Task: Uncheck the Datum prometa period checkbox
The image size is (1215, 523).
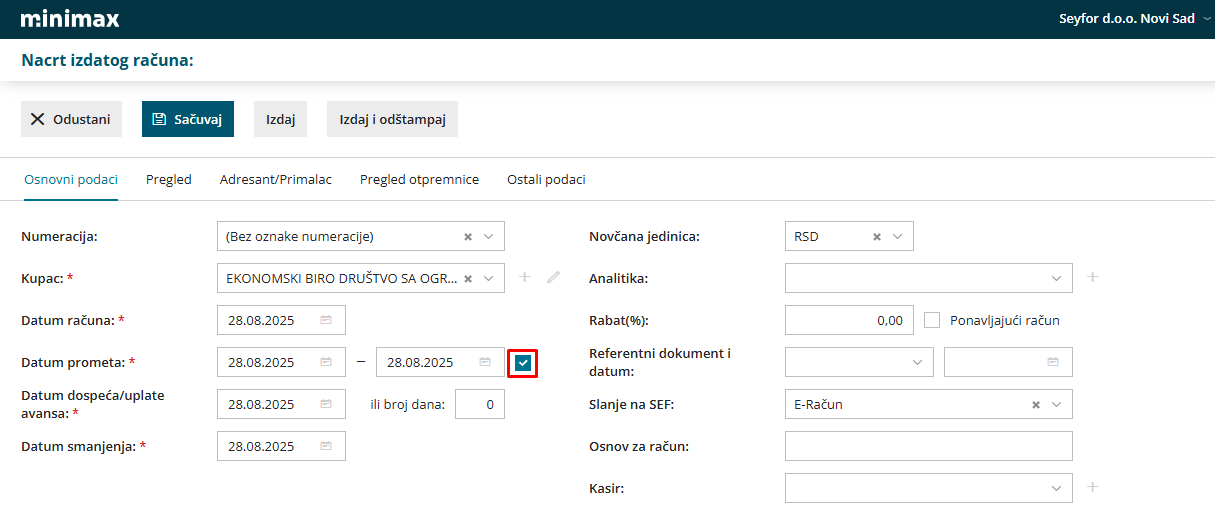Action: click(523, 363)
